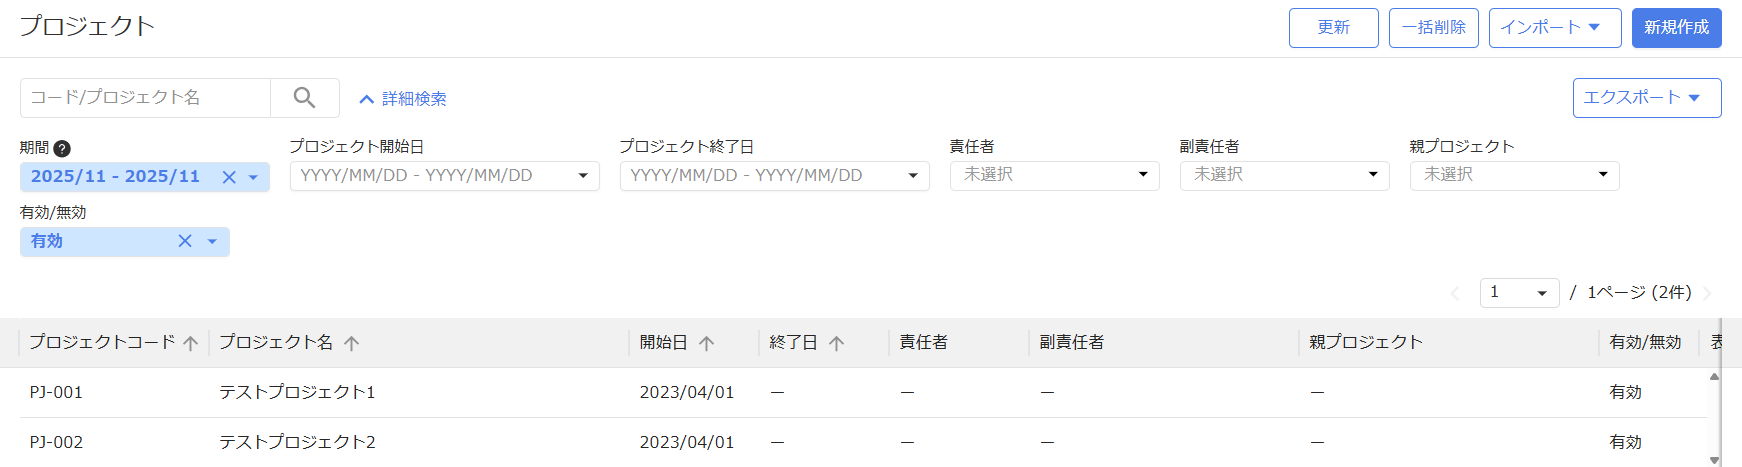Screen dimensions: 1742x467
Task: Sort by プロジェクトコード arrow icon
Action: (x=191, y=343)
